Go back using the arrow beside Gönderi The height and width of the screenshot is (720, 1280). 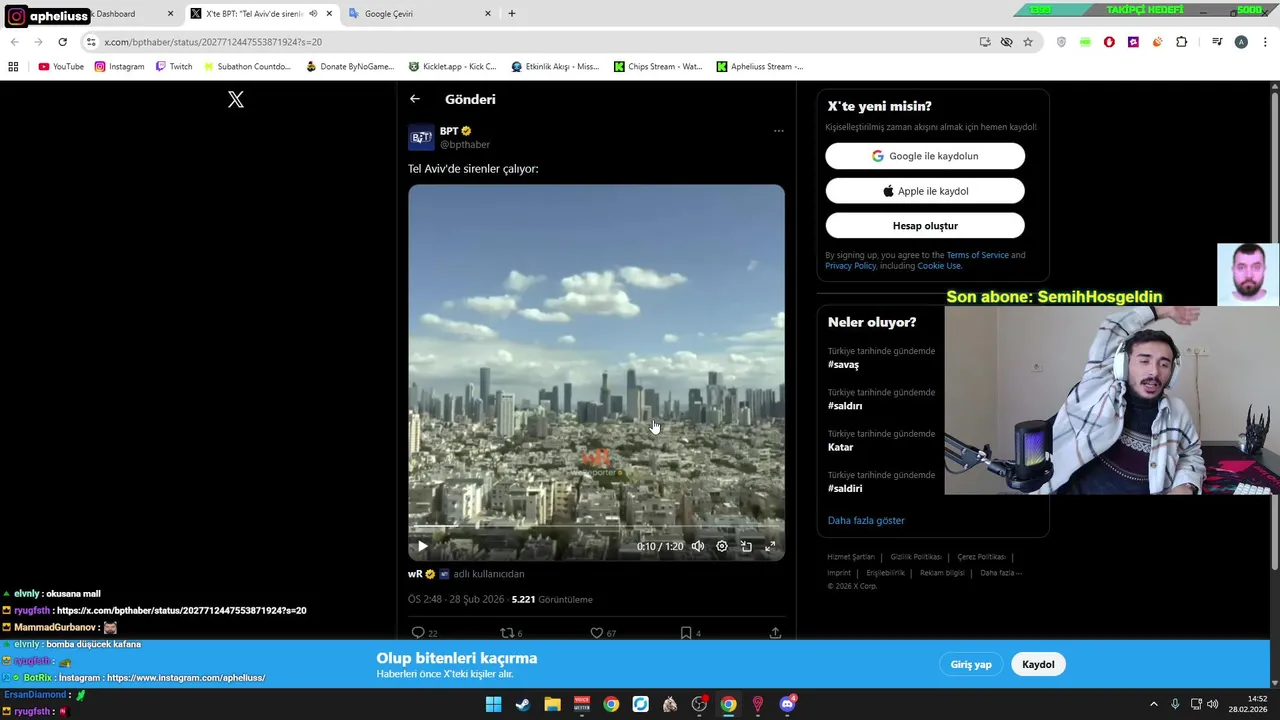[x=415, y=99]
